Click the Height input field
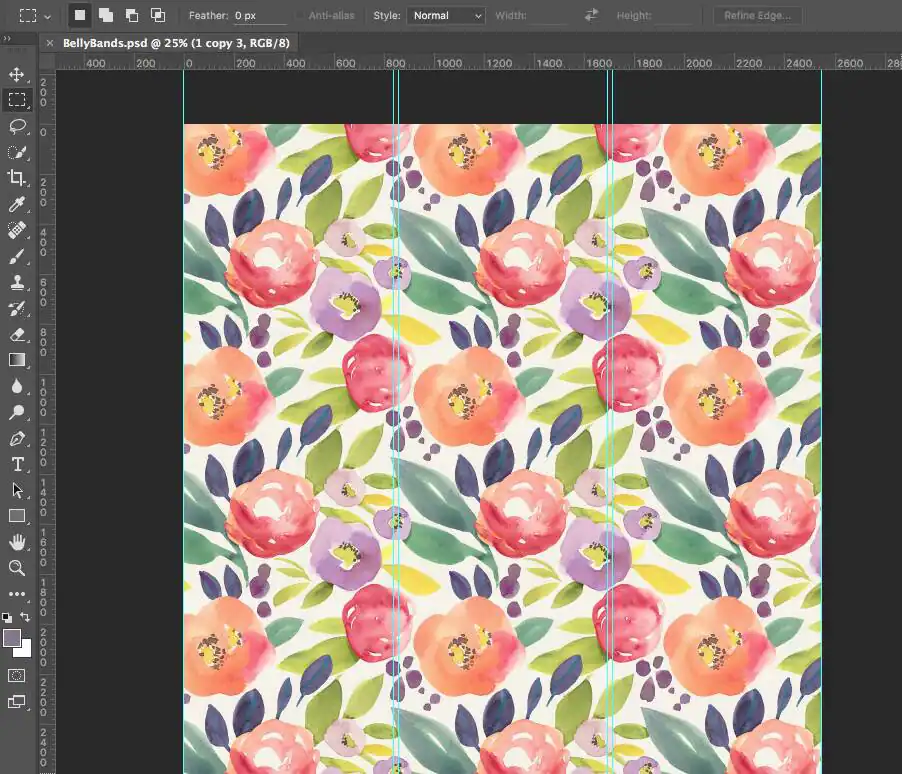Viewport: 902px width, 774px height. (679, 16)
